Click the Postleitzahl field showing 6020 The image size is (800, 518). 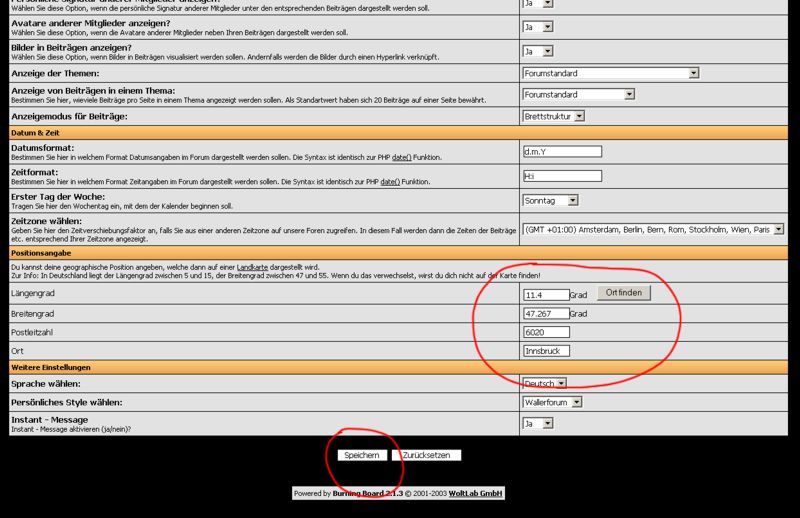(546, 332)
